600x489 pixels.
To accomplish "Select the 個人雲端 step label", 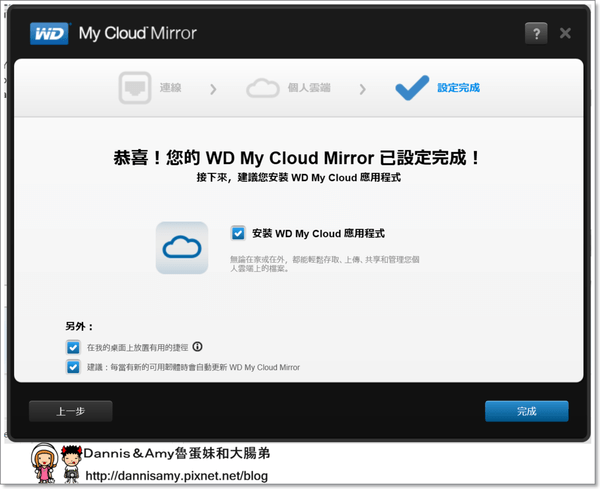I will pos(309,88).
